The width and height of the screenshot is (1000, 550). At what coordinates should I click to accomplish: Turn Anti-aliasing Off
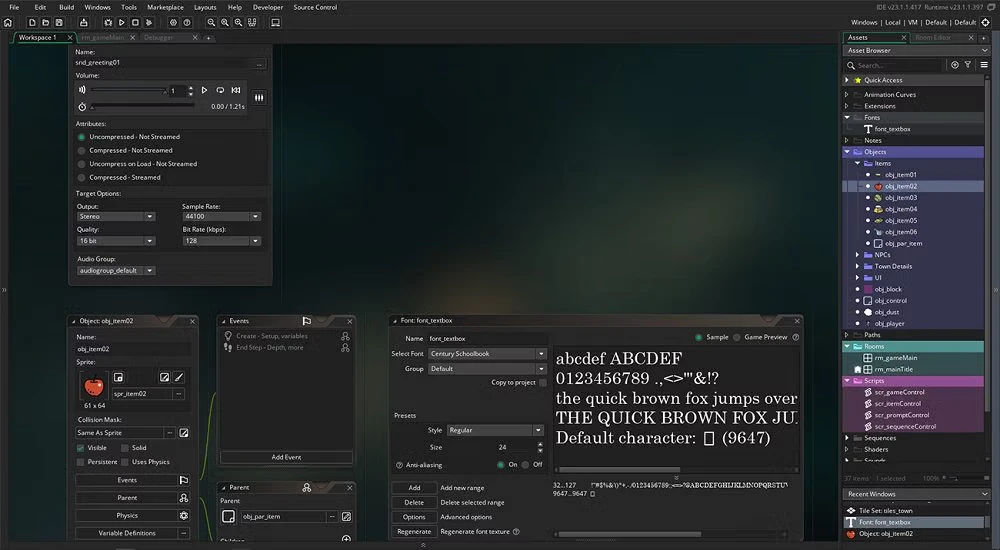(526, 465)
